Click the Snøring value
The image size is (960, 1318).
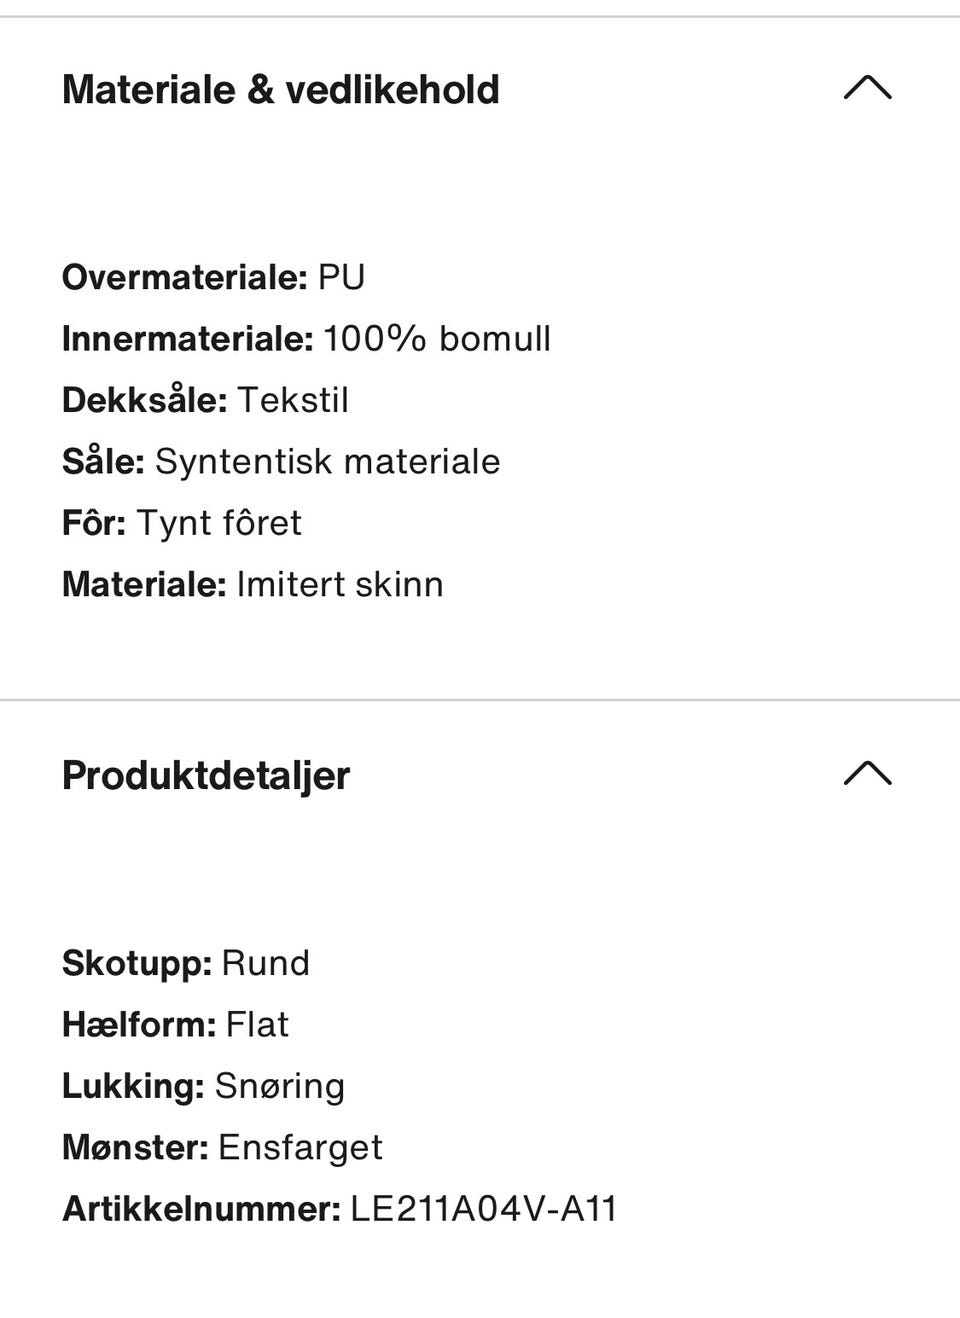click(280, 1086)
